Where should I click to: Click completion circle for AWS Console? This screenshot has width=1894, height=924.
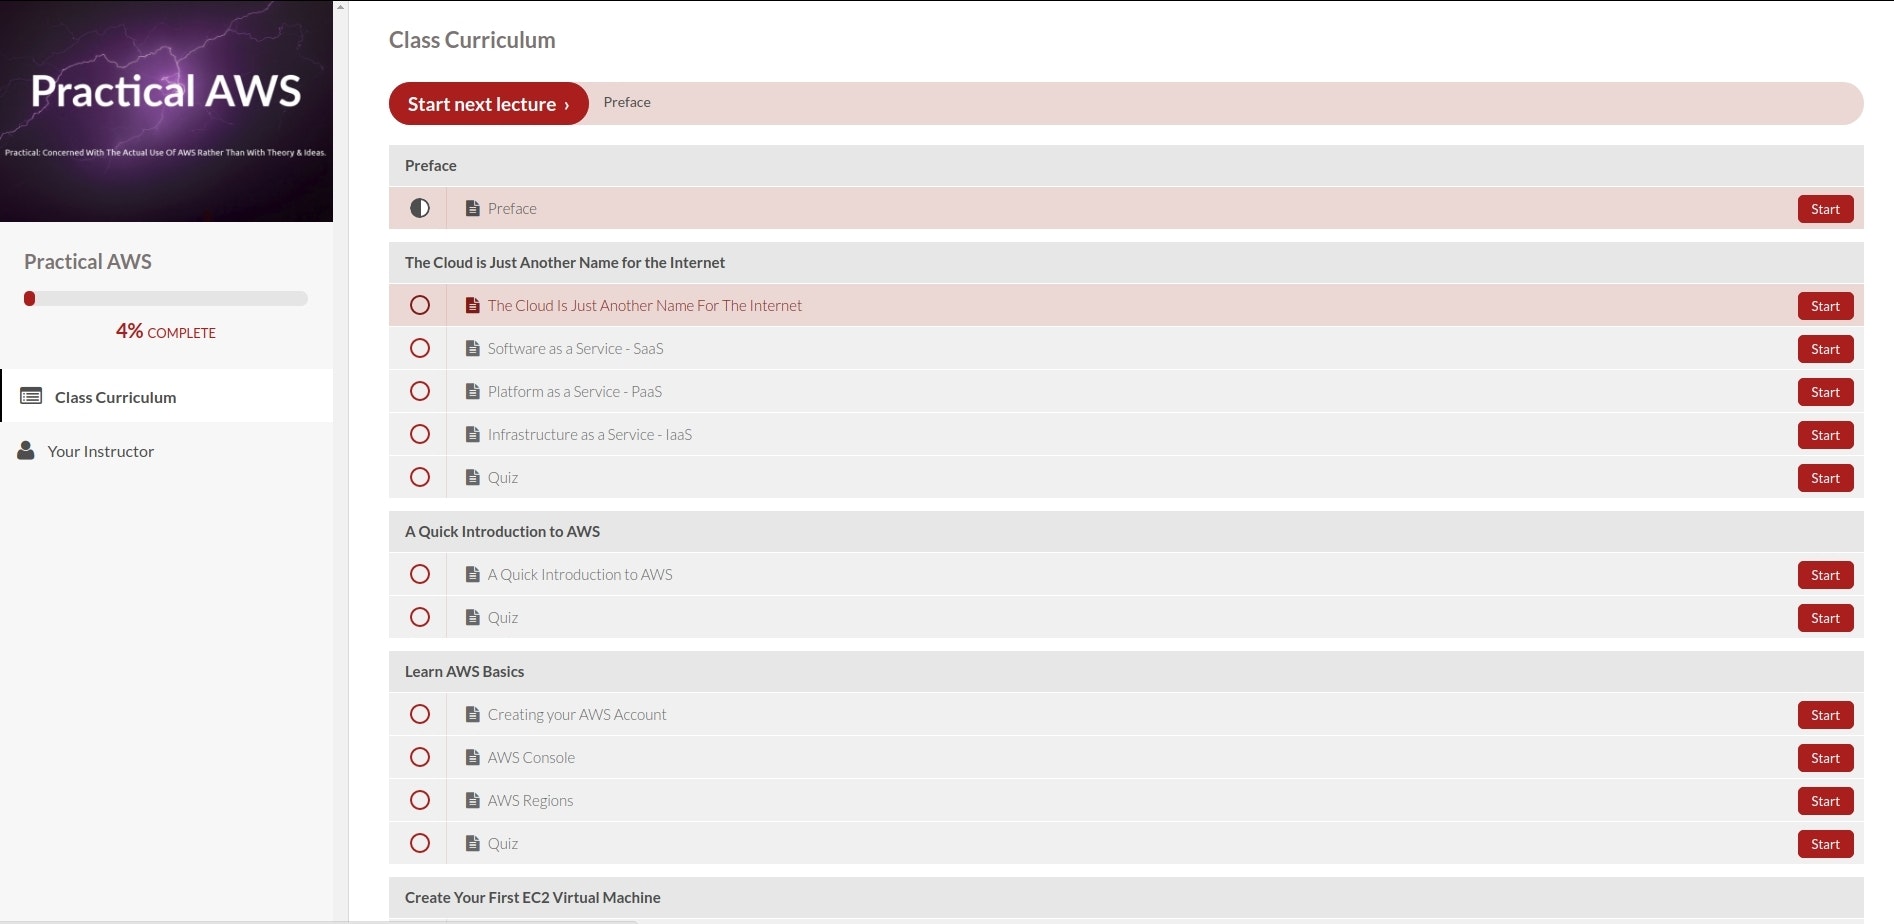click(420, 757)
